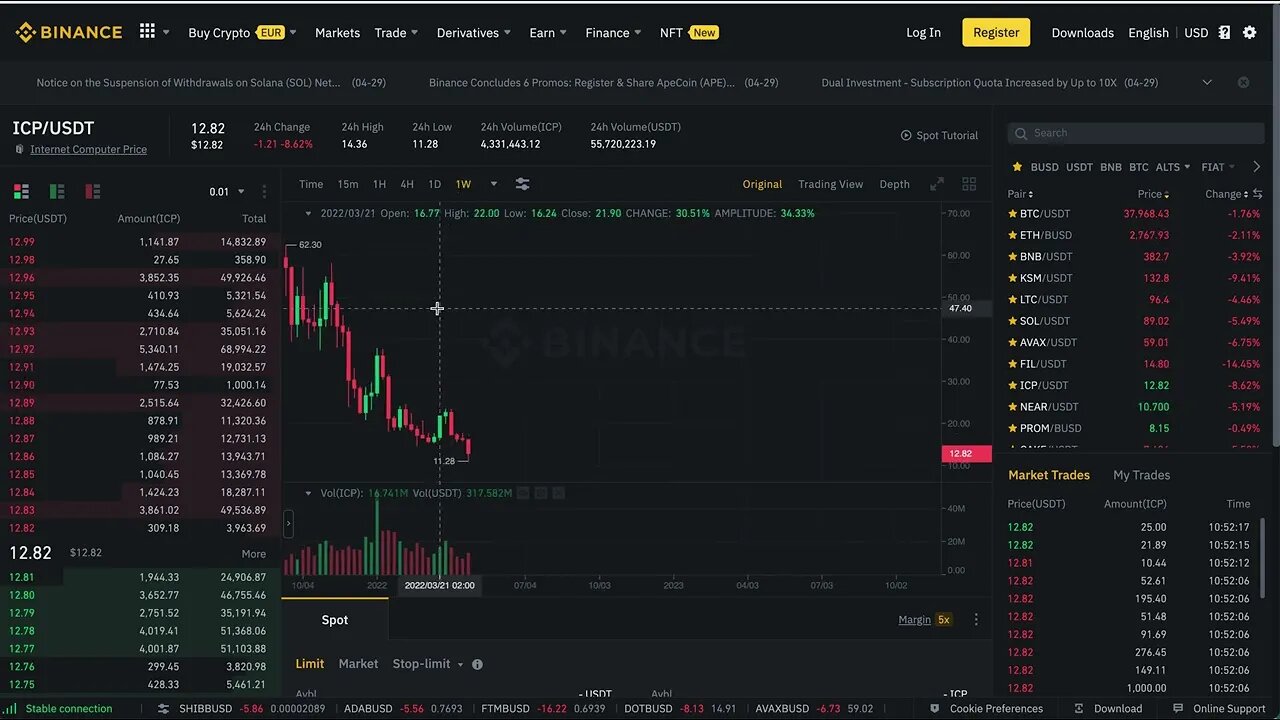
Task: Sort market list by Pair
Action: (1020, 194)
